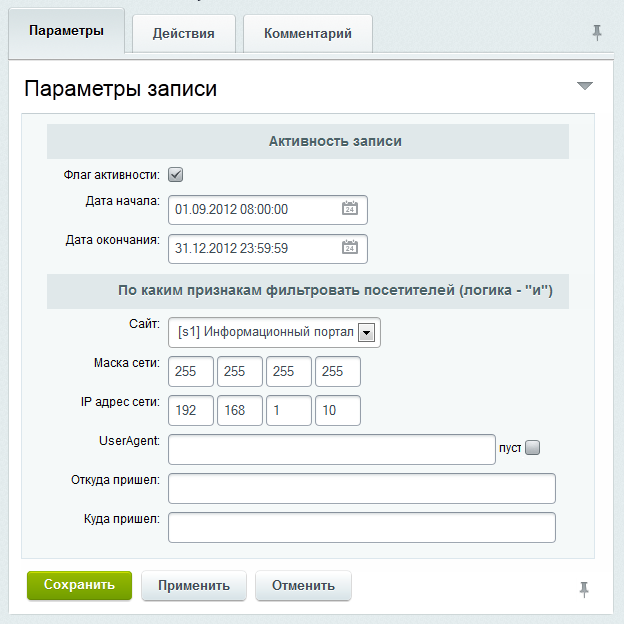Collapse the Параметры записи section arrow
624x624 pixels.
pos(585,87)
